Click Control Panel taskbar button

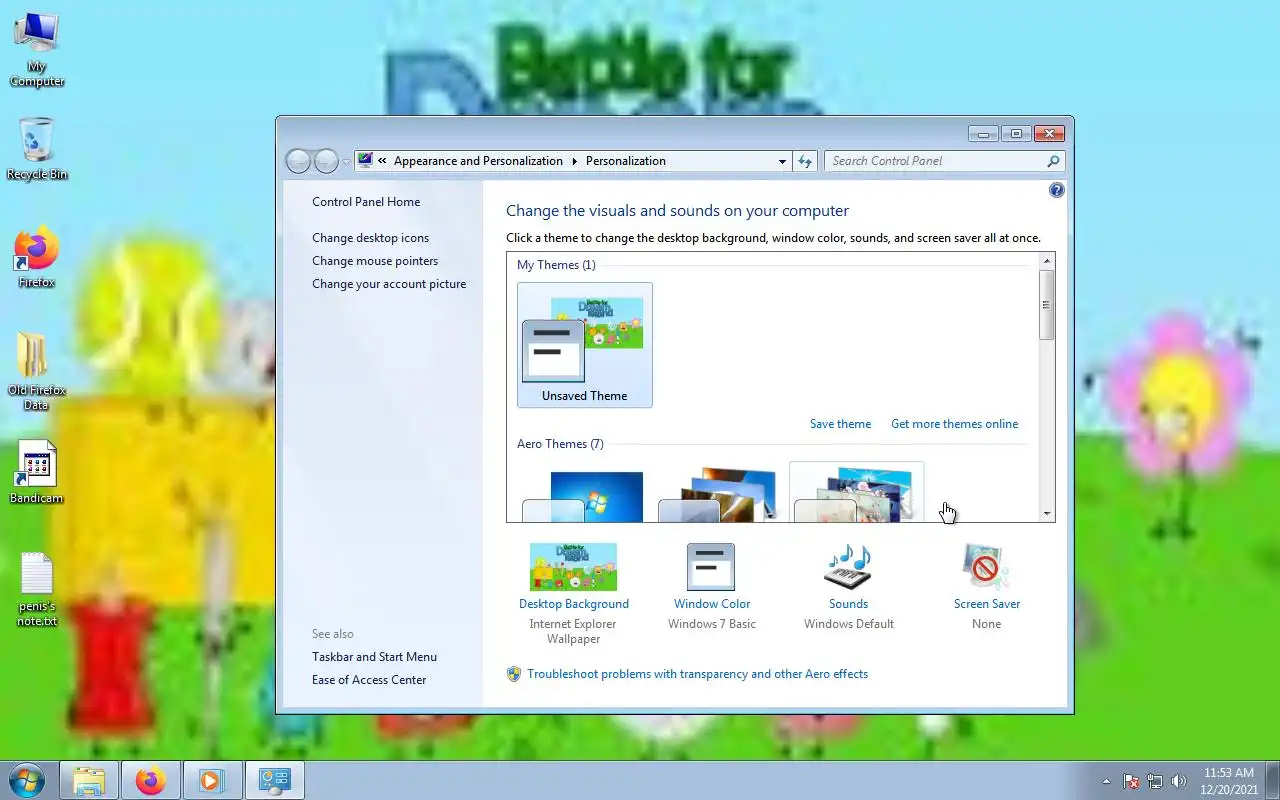click(274, 780)
